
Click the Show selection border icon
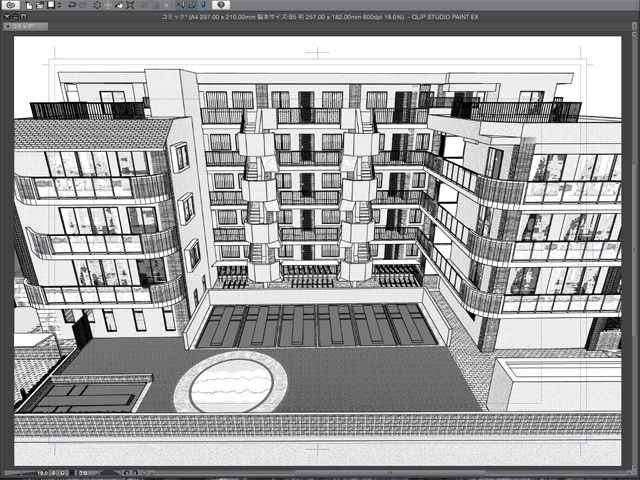pos(167,5)
